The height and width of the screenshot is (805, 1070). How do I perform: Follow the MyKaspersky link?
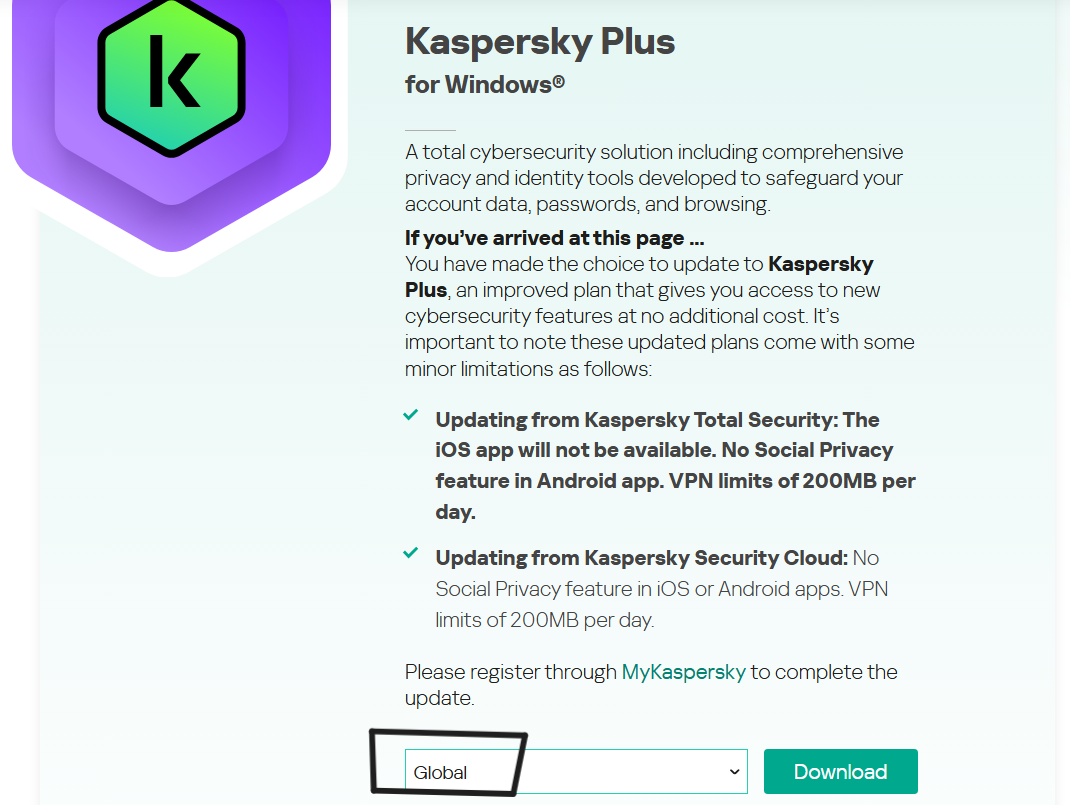684,672
